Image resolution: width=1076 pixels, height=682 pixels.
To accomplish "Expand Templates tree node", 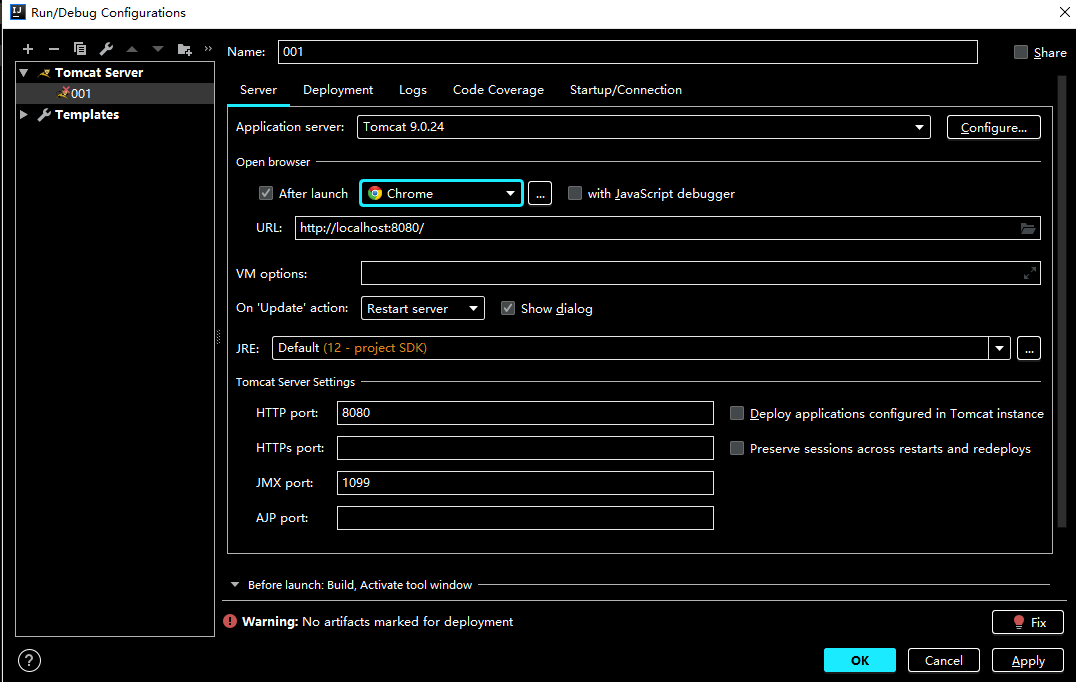I will (x=24, y=115).
